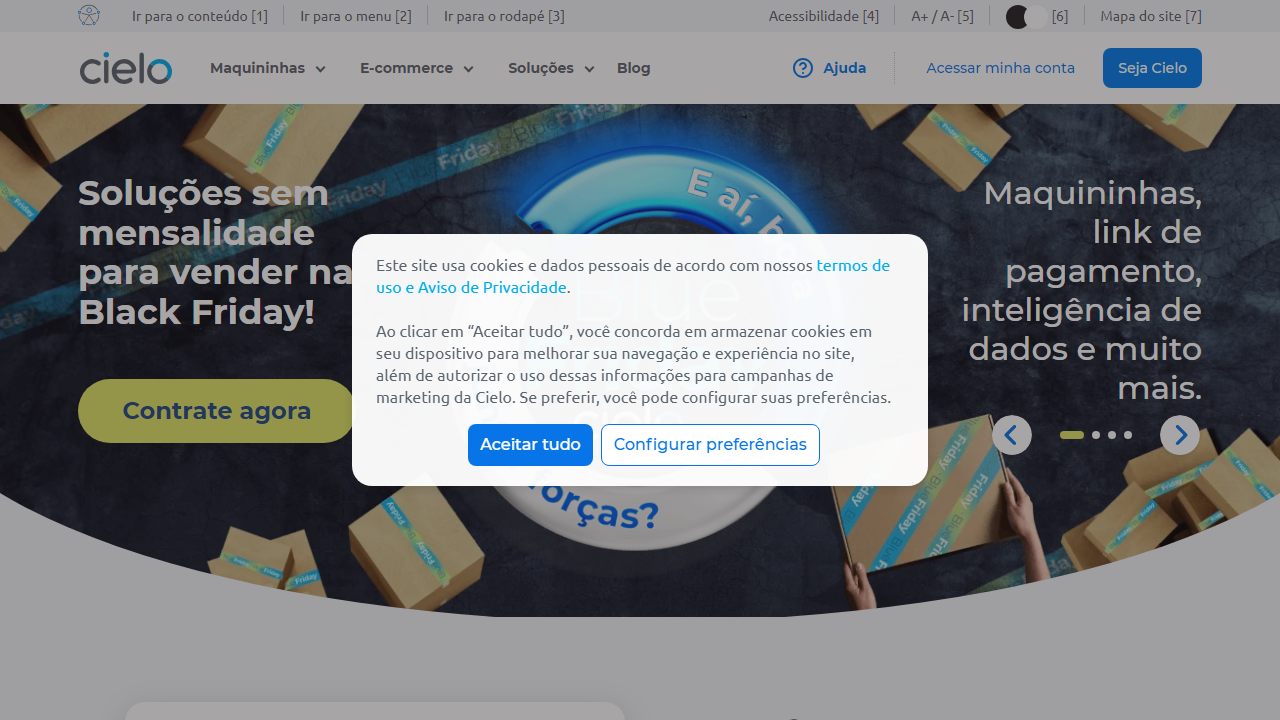Go to previous carousel slide arrow
The width and height of the screenshot is (1280, 720).
click(1011, 435)
